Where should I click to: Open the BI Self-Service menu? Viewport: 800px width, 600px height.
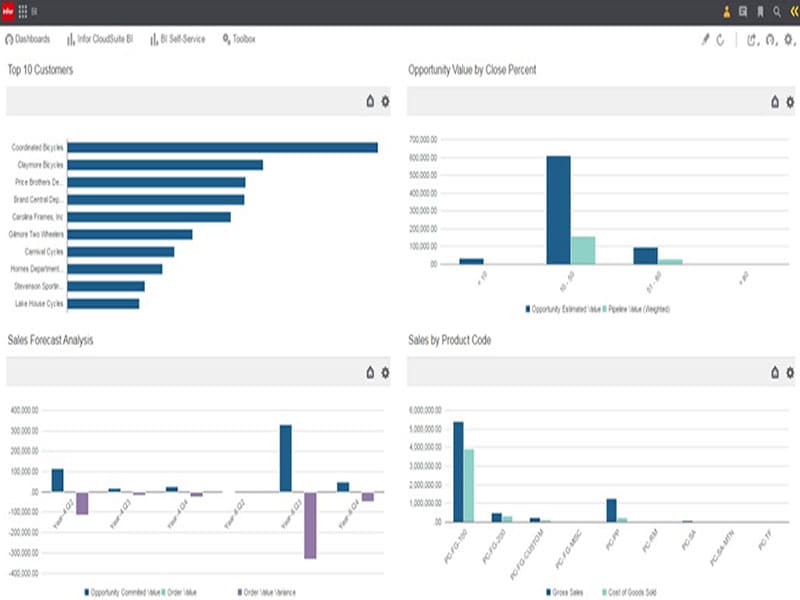[178, 39]
